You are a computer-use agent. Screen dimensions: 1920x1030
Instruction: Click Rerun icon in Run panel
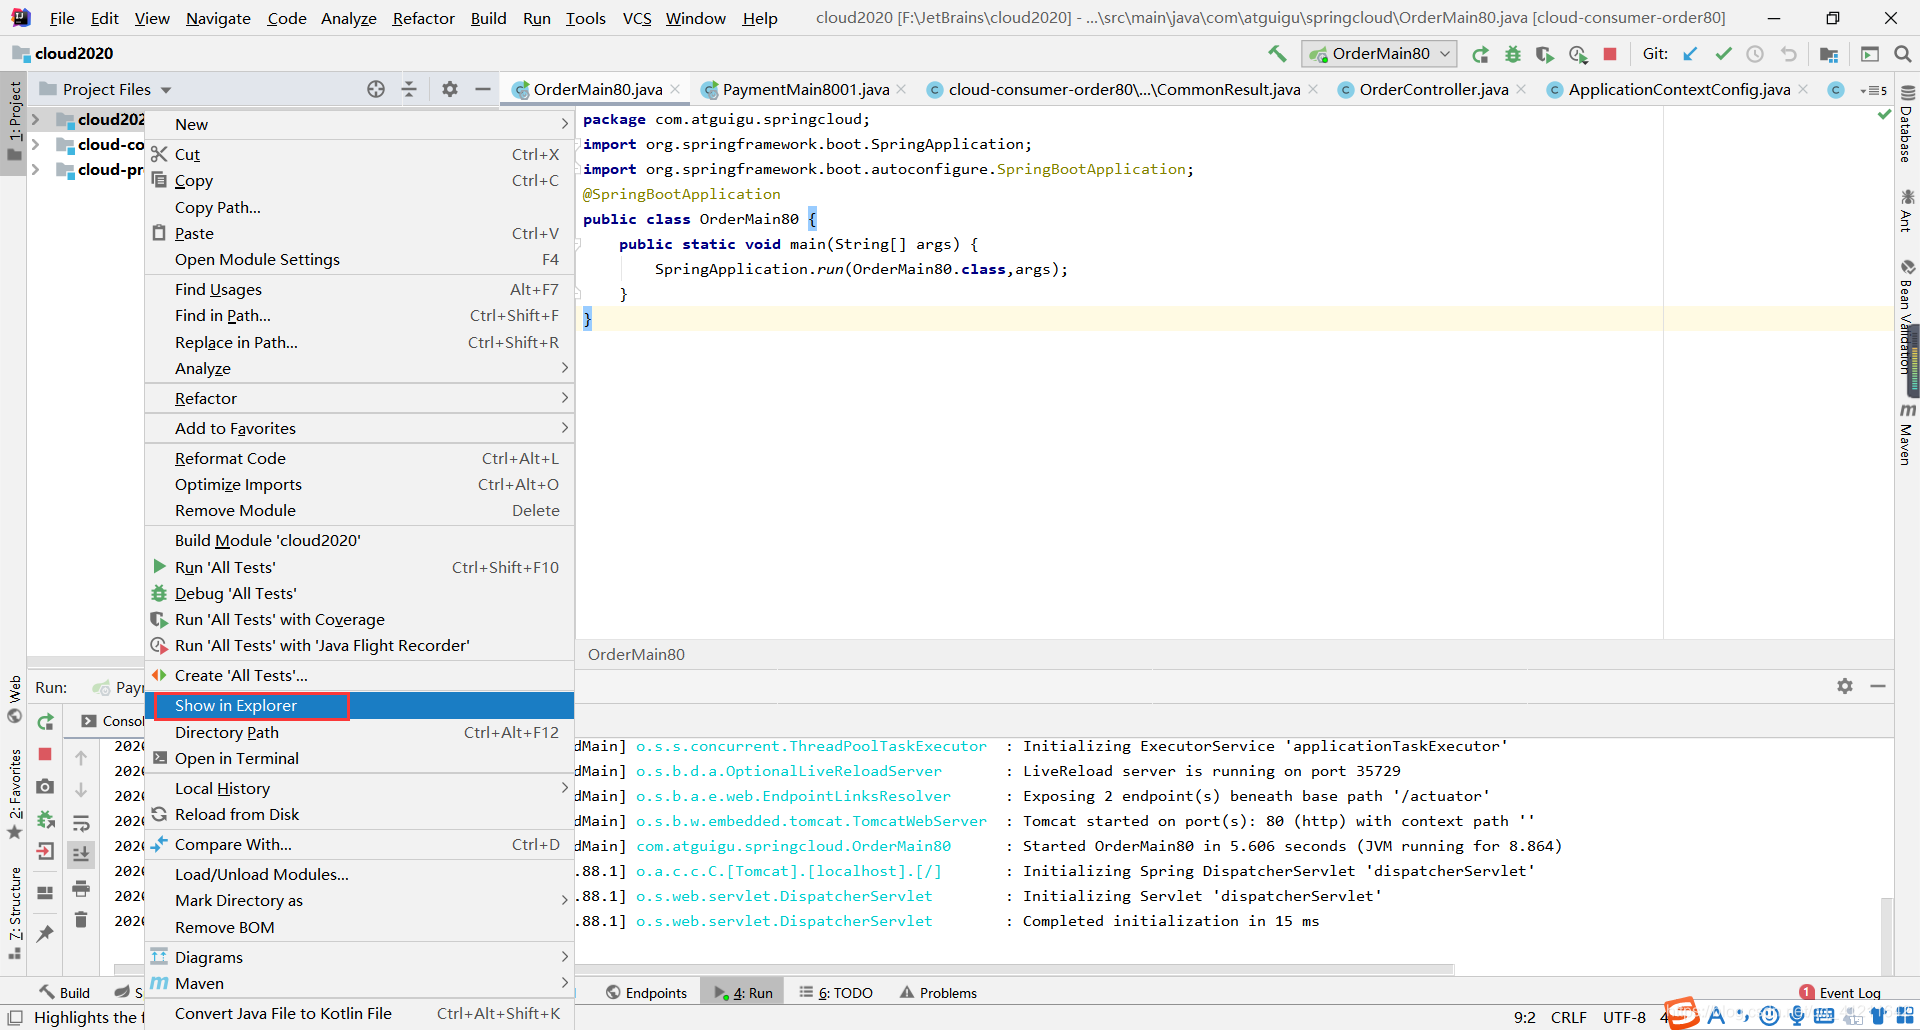[x=45, y=722]
